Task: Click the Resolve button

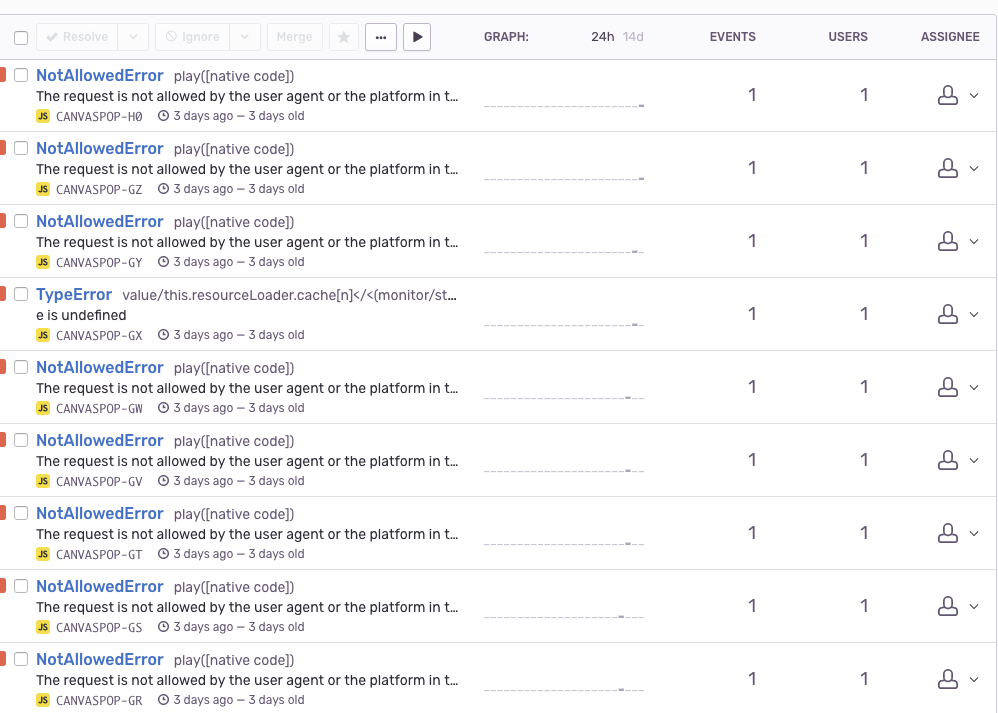Action: coord(77,37)
